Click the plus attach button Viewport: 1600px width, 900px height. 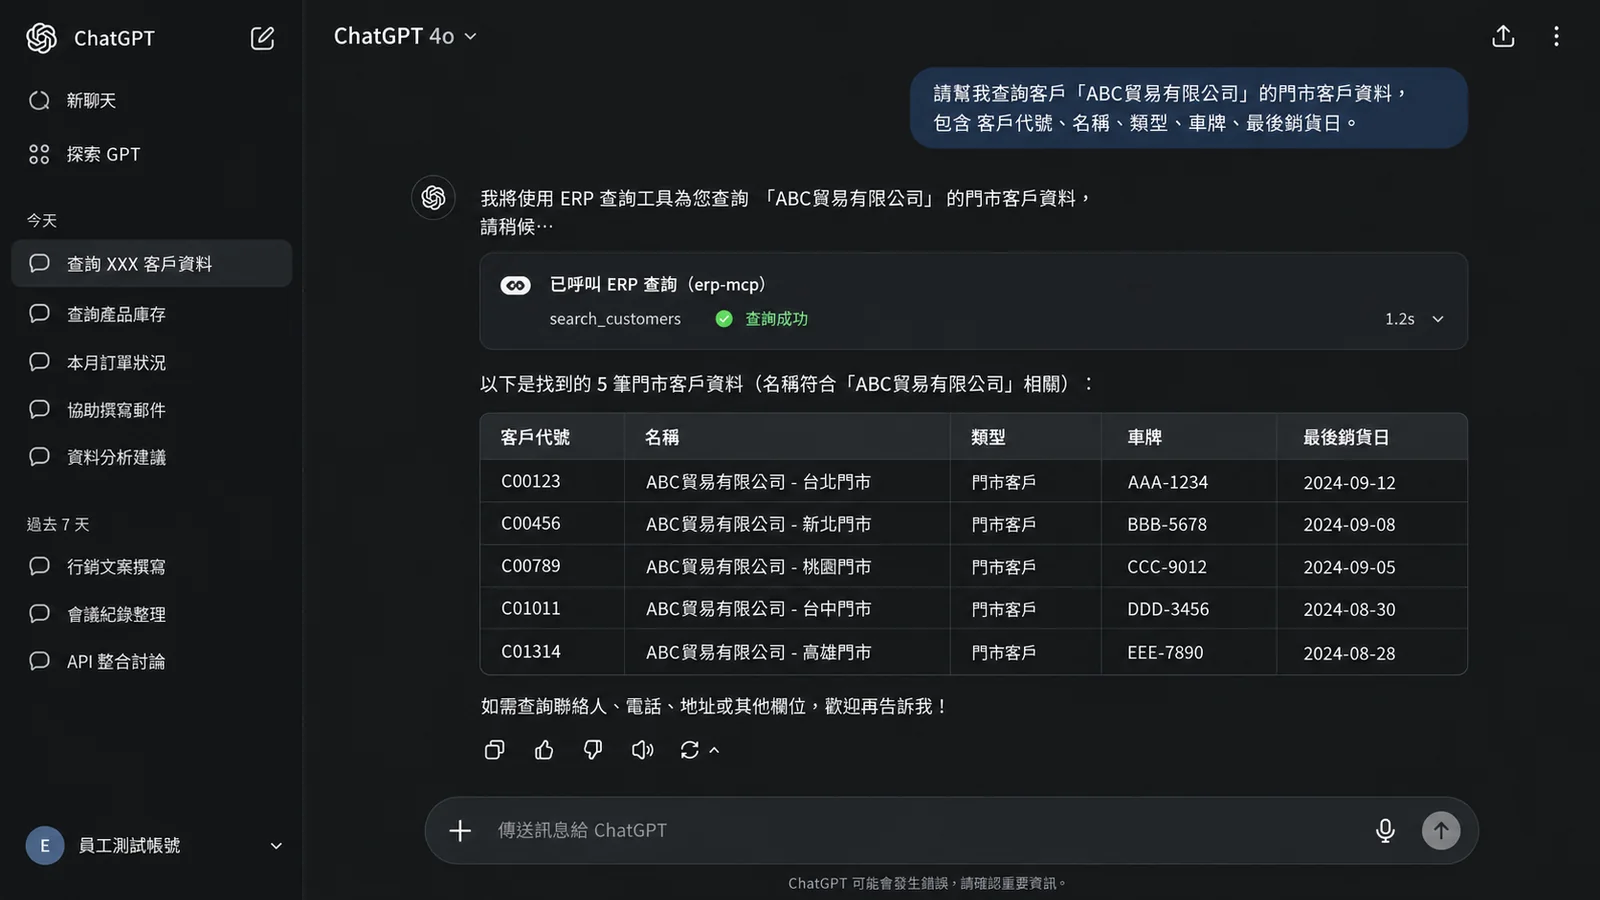coord(460,830)
